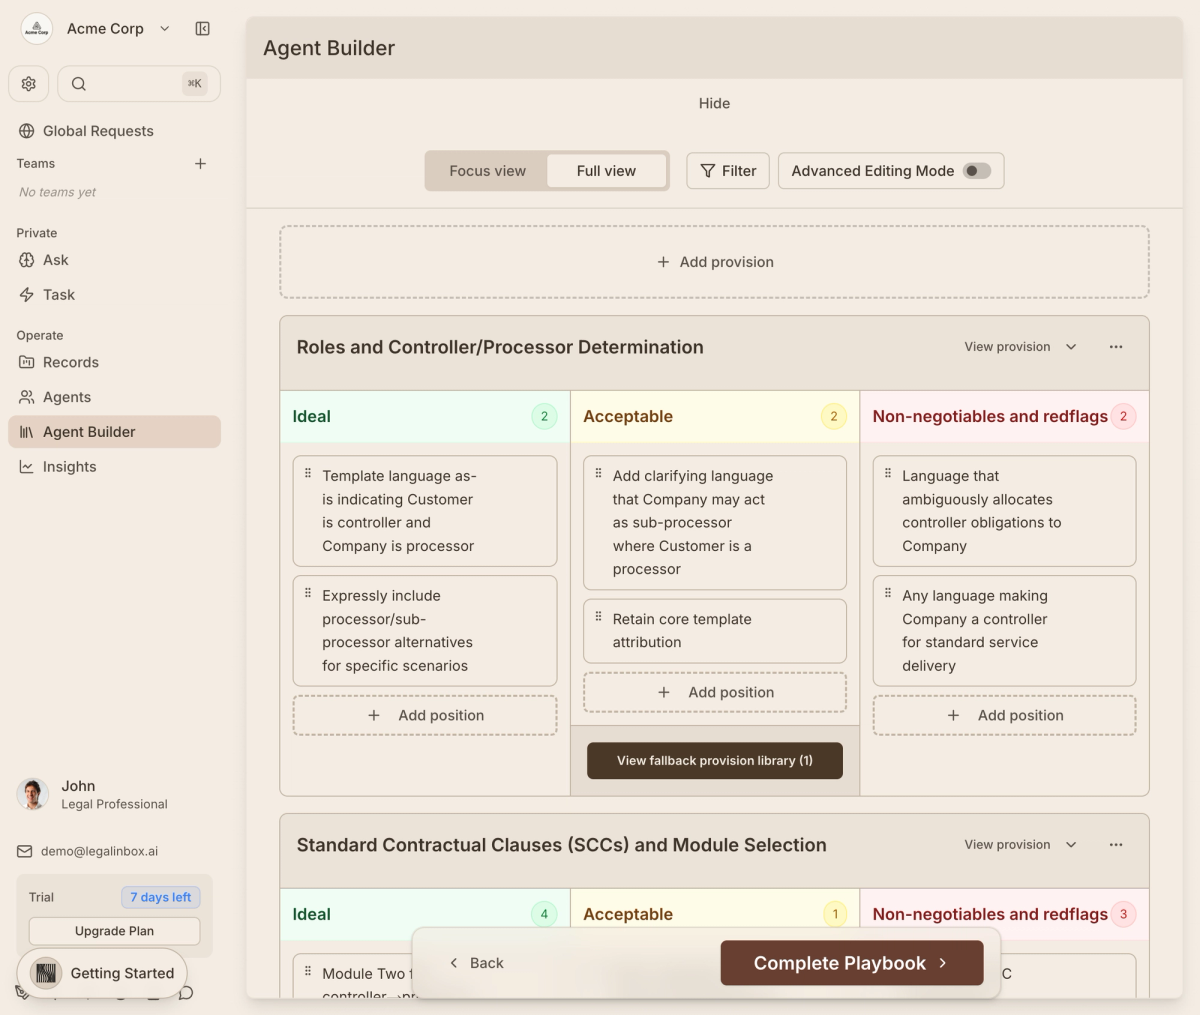The width and height of the screenshot is (1200, 1015).
Task: Add position under Acceptable column
Action: [x=715, y=693]
